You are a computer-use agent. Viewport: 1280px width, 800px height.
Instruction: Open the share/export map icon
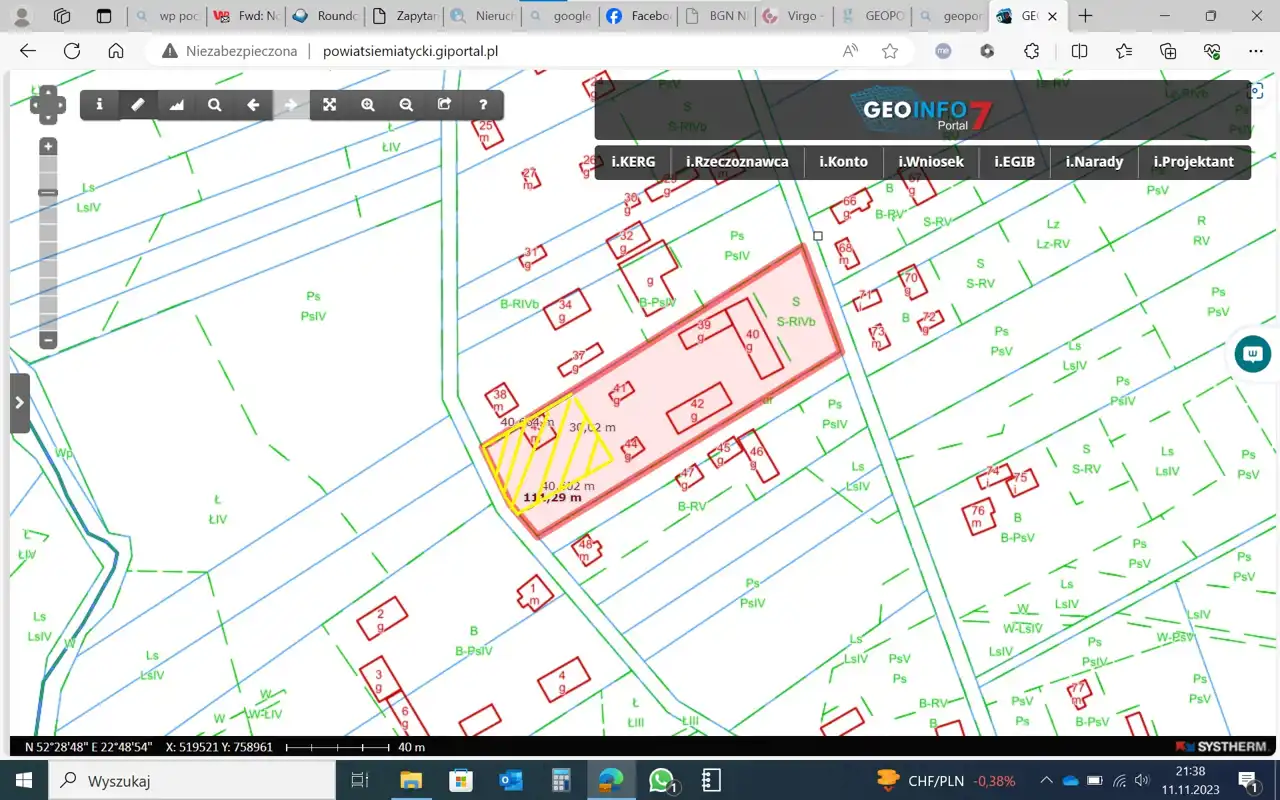(445, 105)
